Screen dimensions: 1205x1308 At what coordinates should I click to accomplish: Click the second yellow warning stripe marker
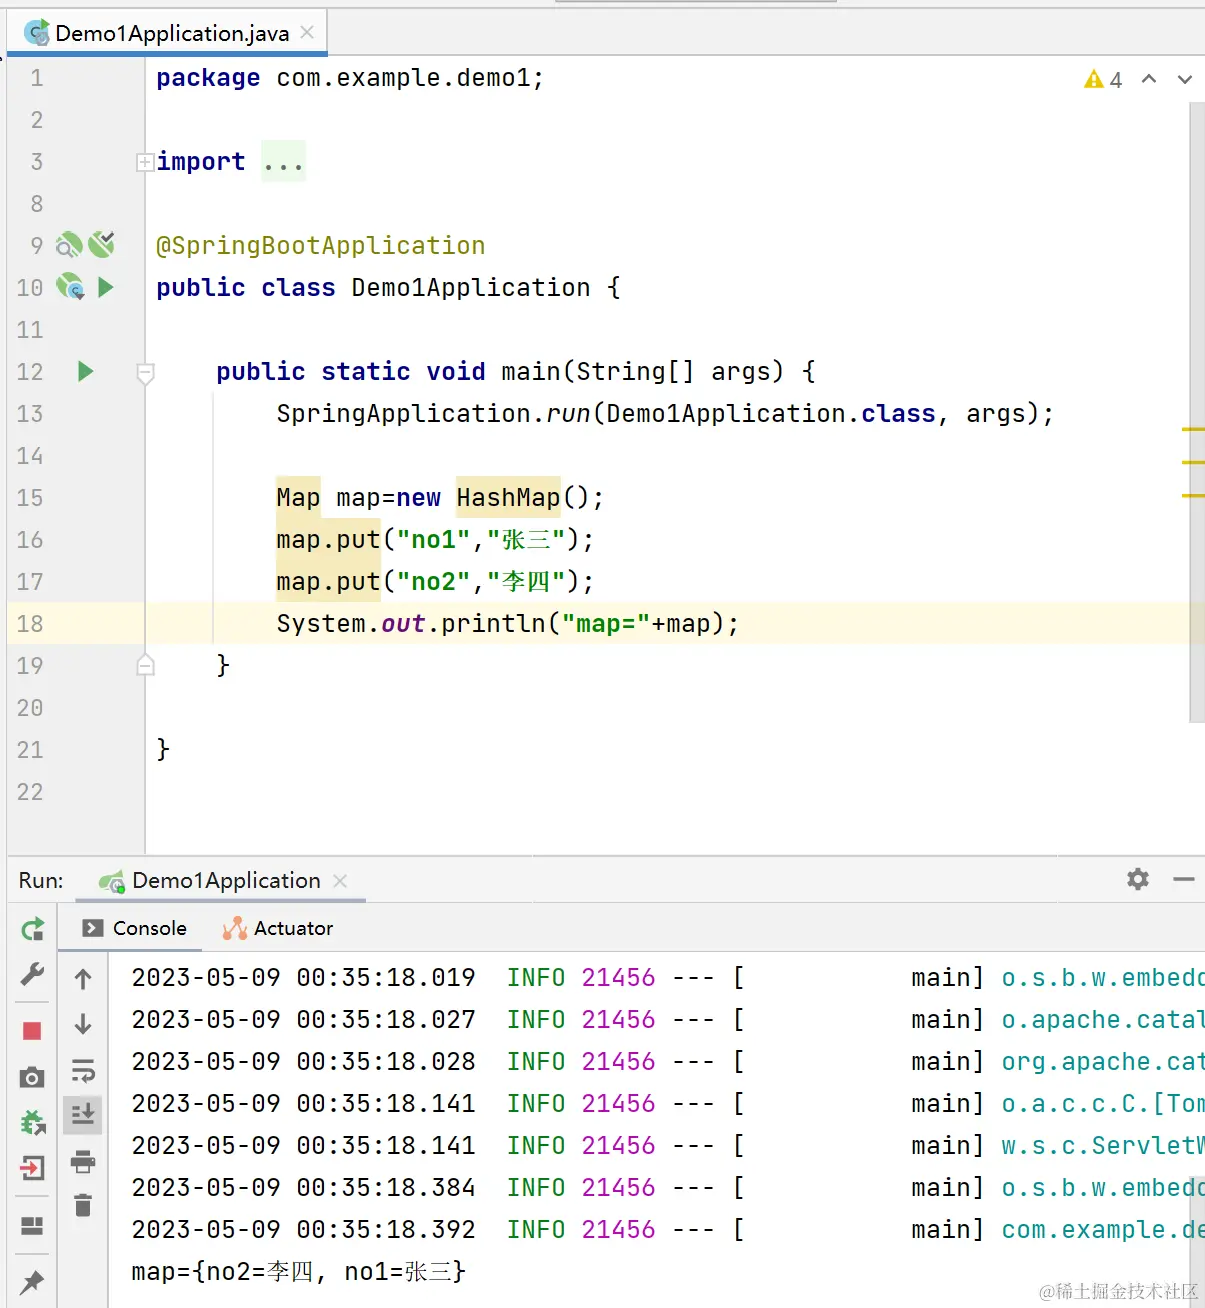point(1193,462)
